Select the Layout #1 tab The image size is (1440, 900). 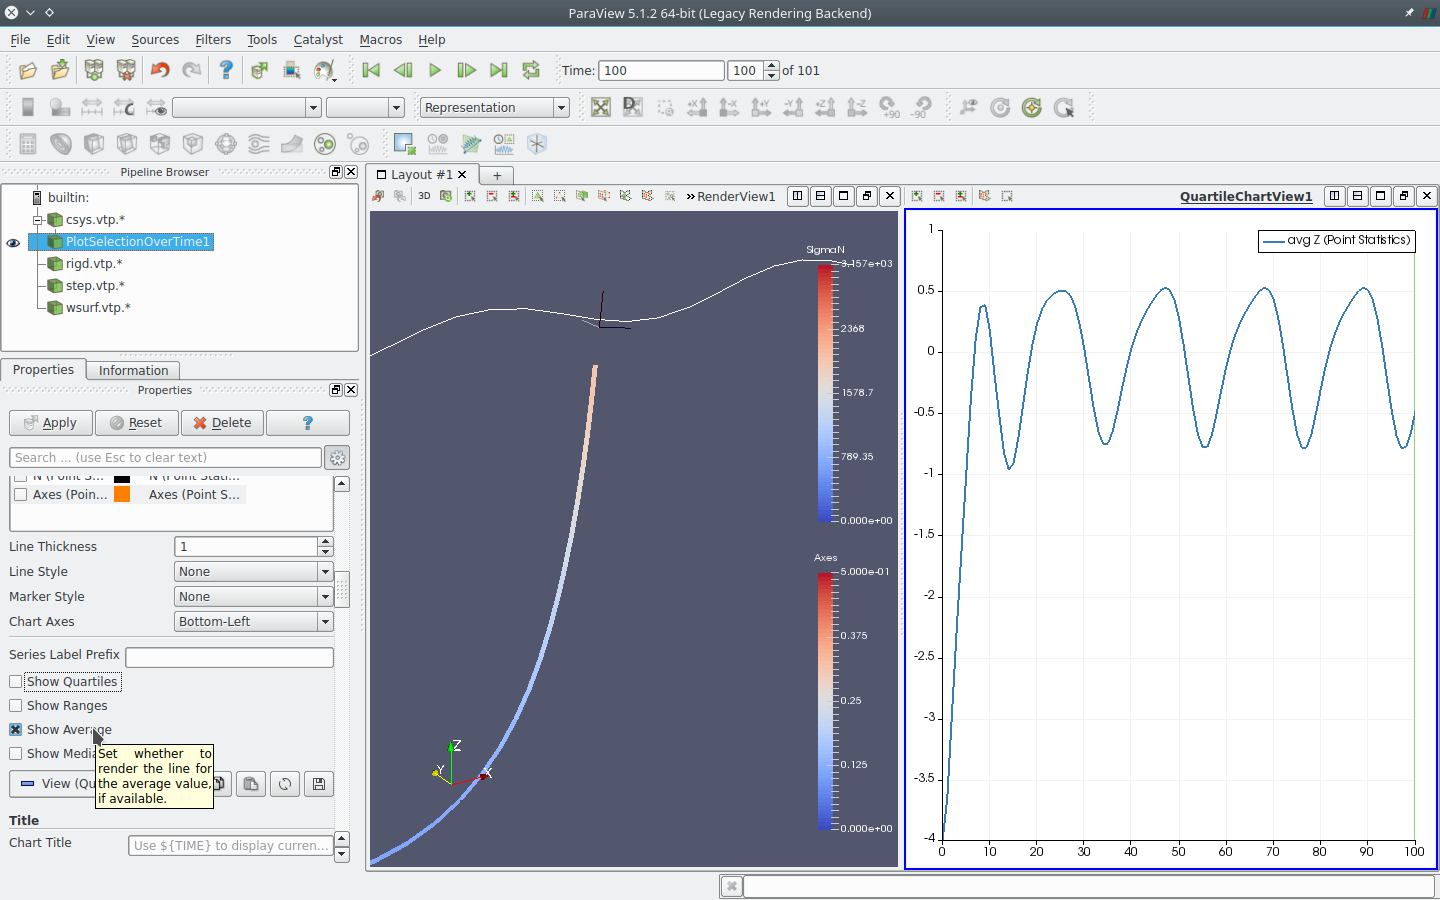(421, 175)
